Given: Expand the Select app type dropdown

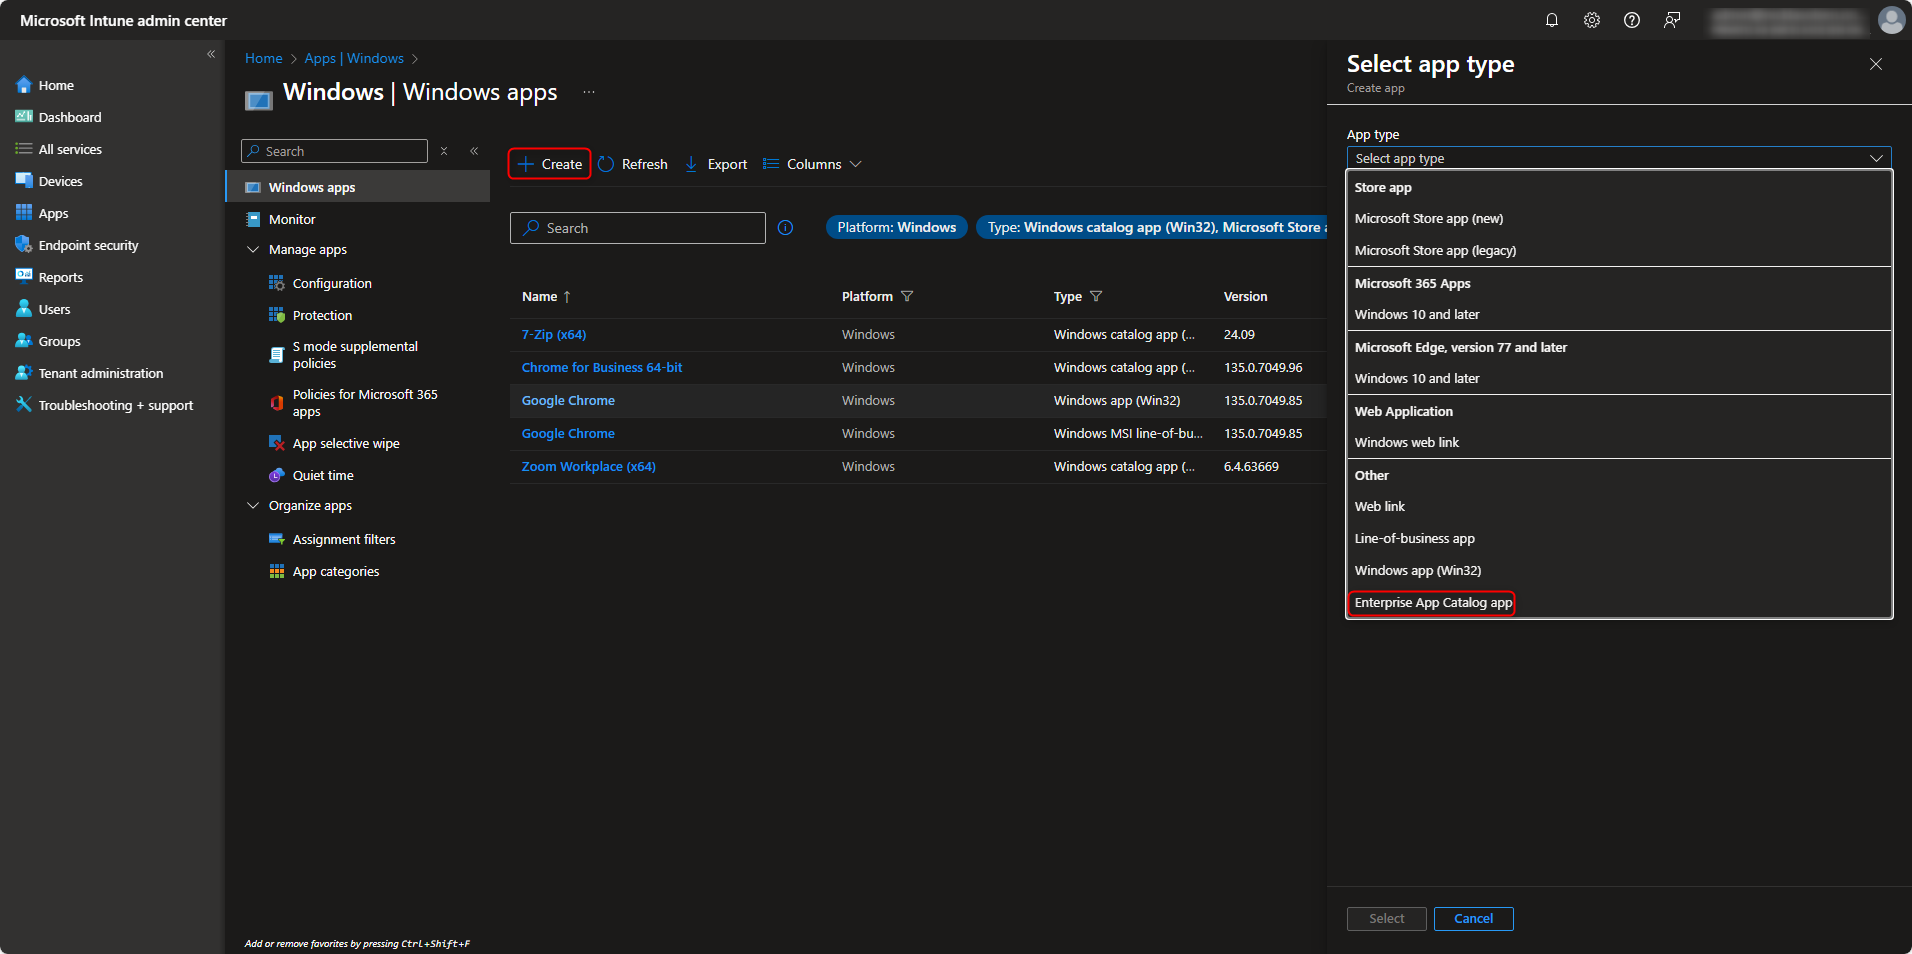Looking at the screenshot, I should point(1618,158).
